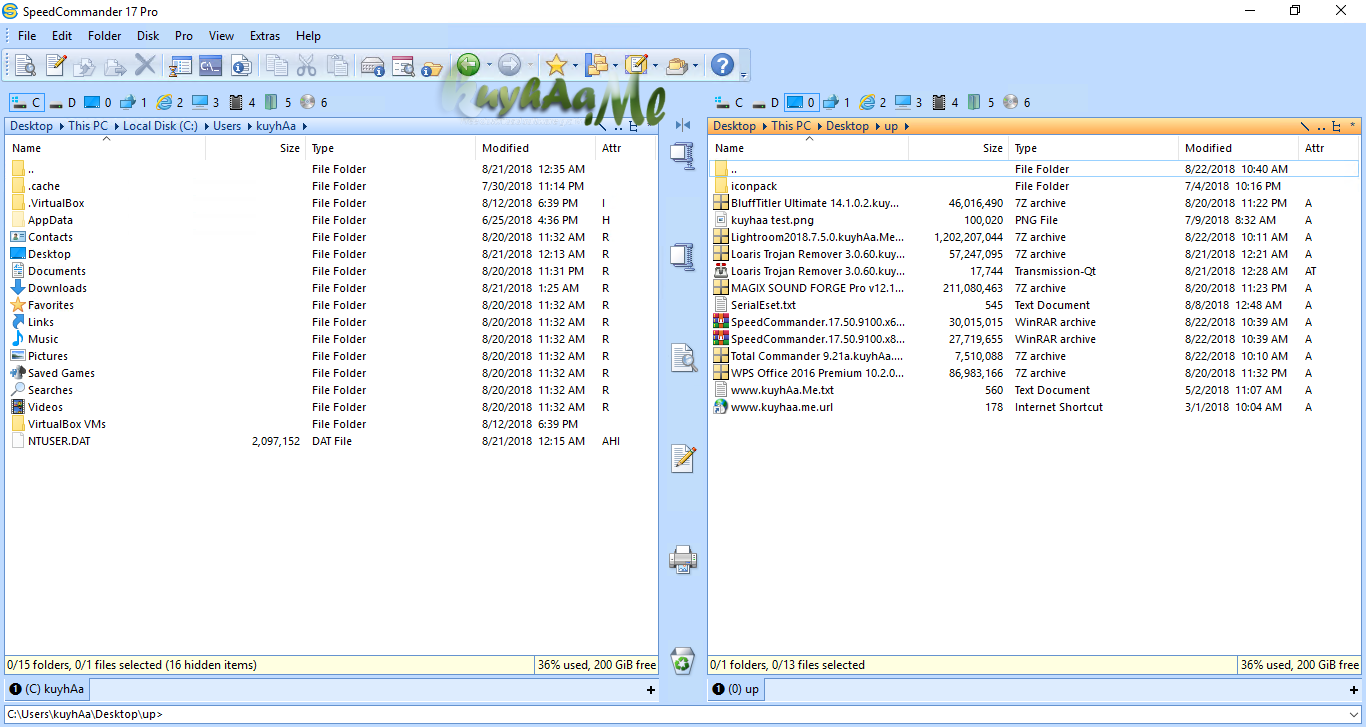Click Internet Explorer location 2 in the left drive bar
The image size is (1366, 727).
(x=170, y=102)
